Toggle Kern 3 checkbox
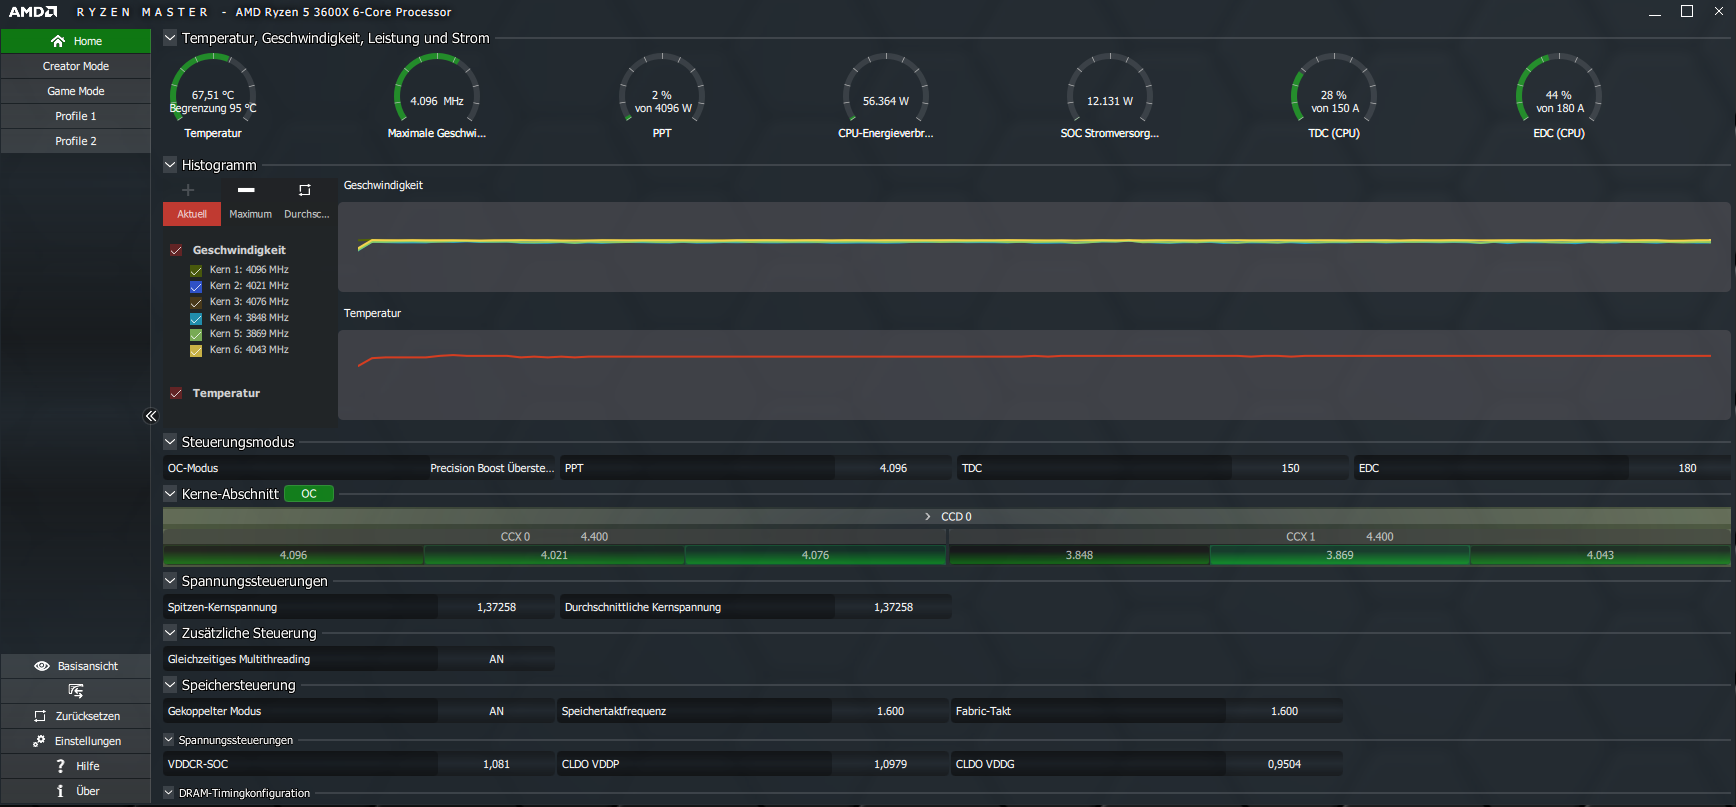Image resolution: width=1736 pixels, height=807 pixels. click(x=196, y=302)
